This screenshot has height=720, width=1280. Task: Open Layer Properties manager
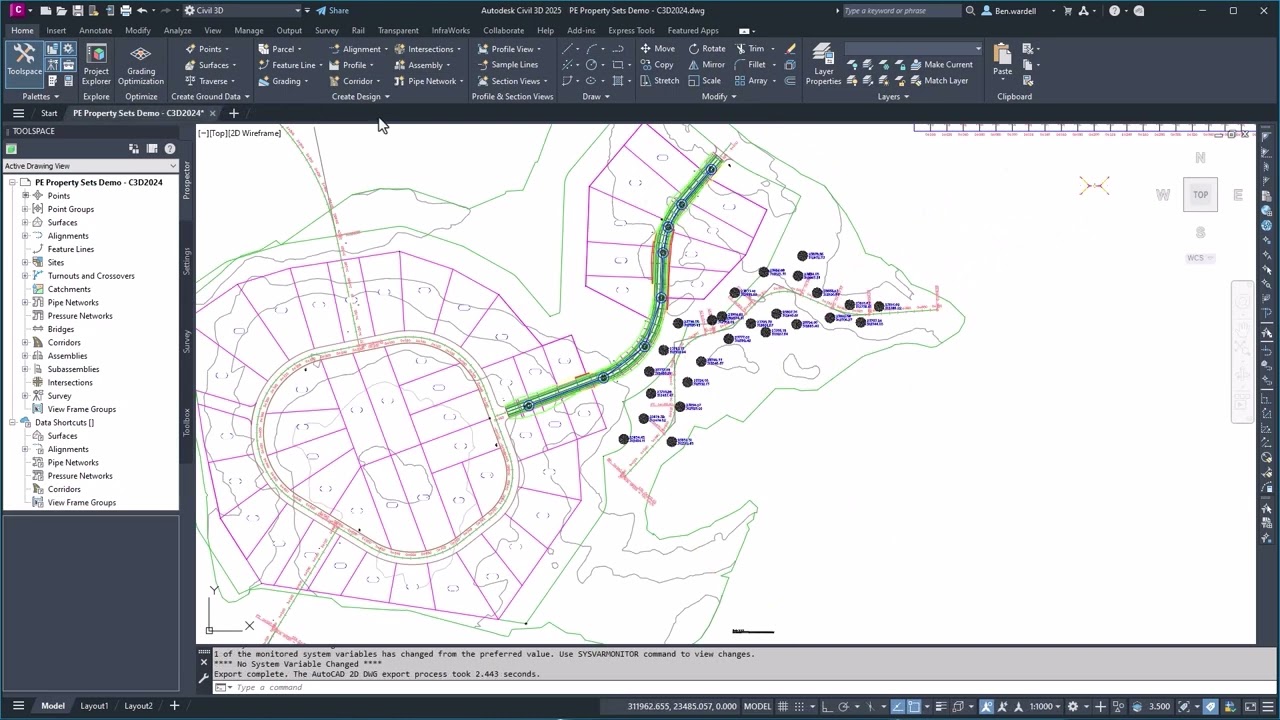[x=823, y=64]
